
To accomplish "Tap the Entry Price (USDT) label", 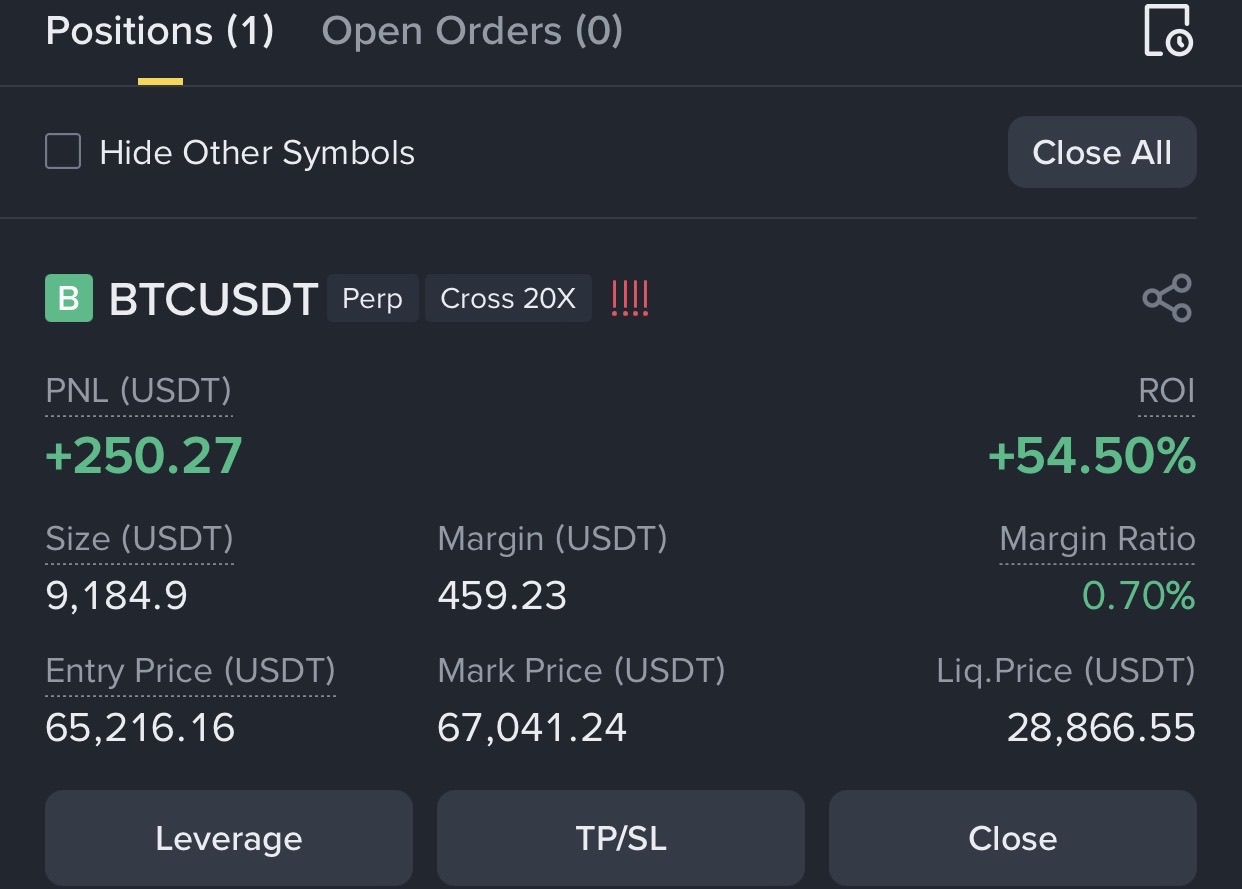I will (x=190, y=670).
